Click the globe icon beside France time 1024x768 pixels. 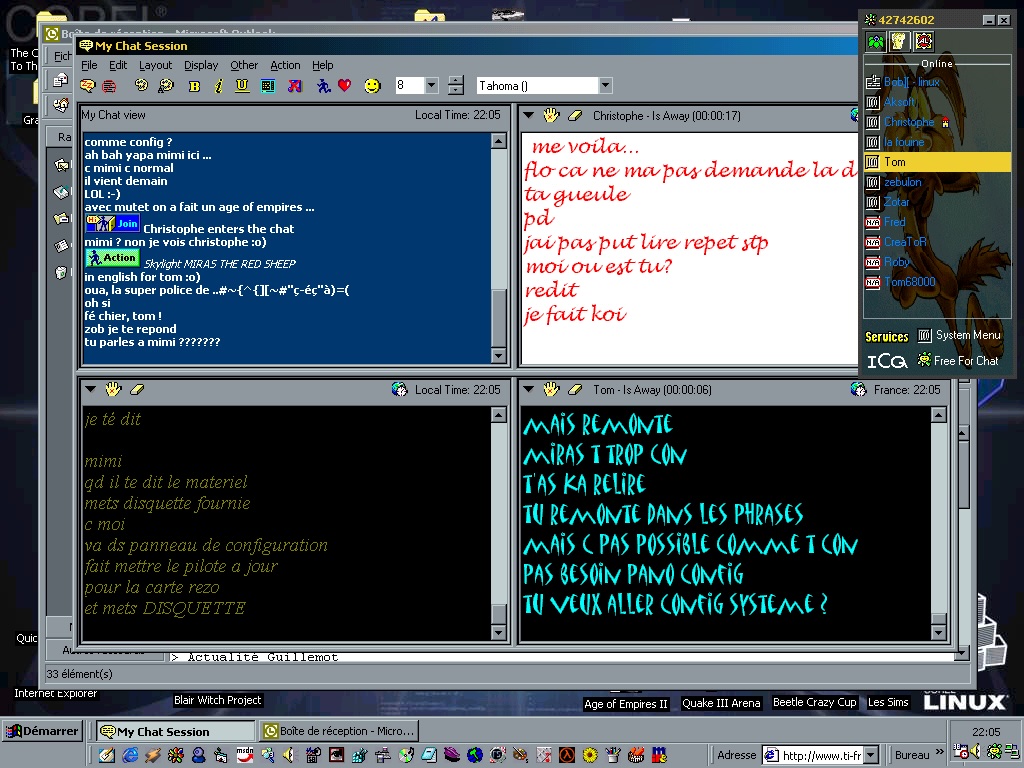(857, 390)
